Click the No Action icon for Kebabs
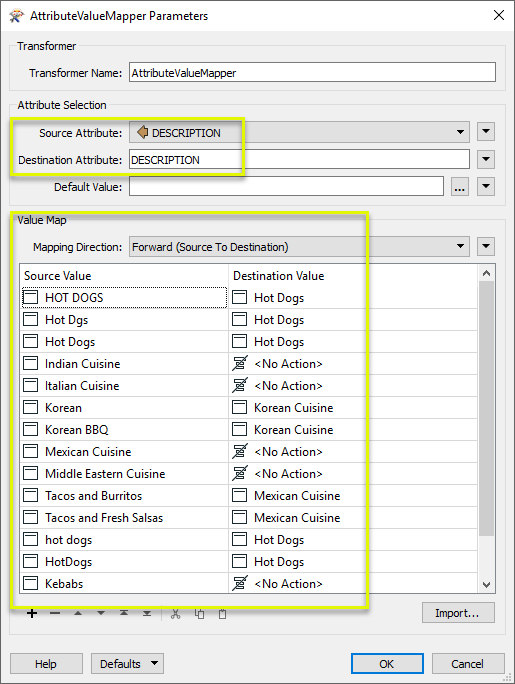The width and height of the screenshot is (515, 684). pyautogui.click(x=240, y=583)
